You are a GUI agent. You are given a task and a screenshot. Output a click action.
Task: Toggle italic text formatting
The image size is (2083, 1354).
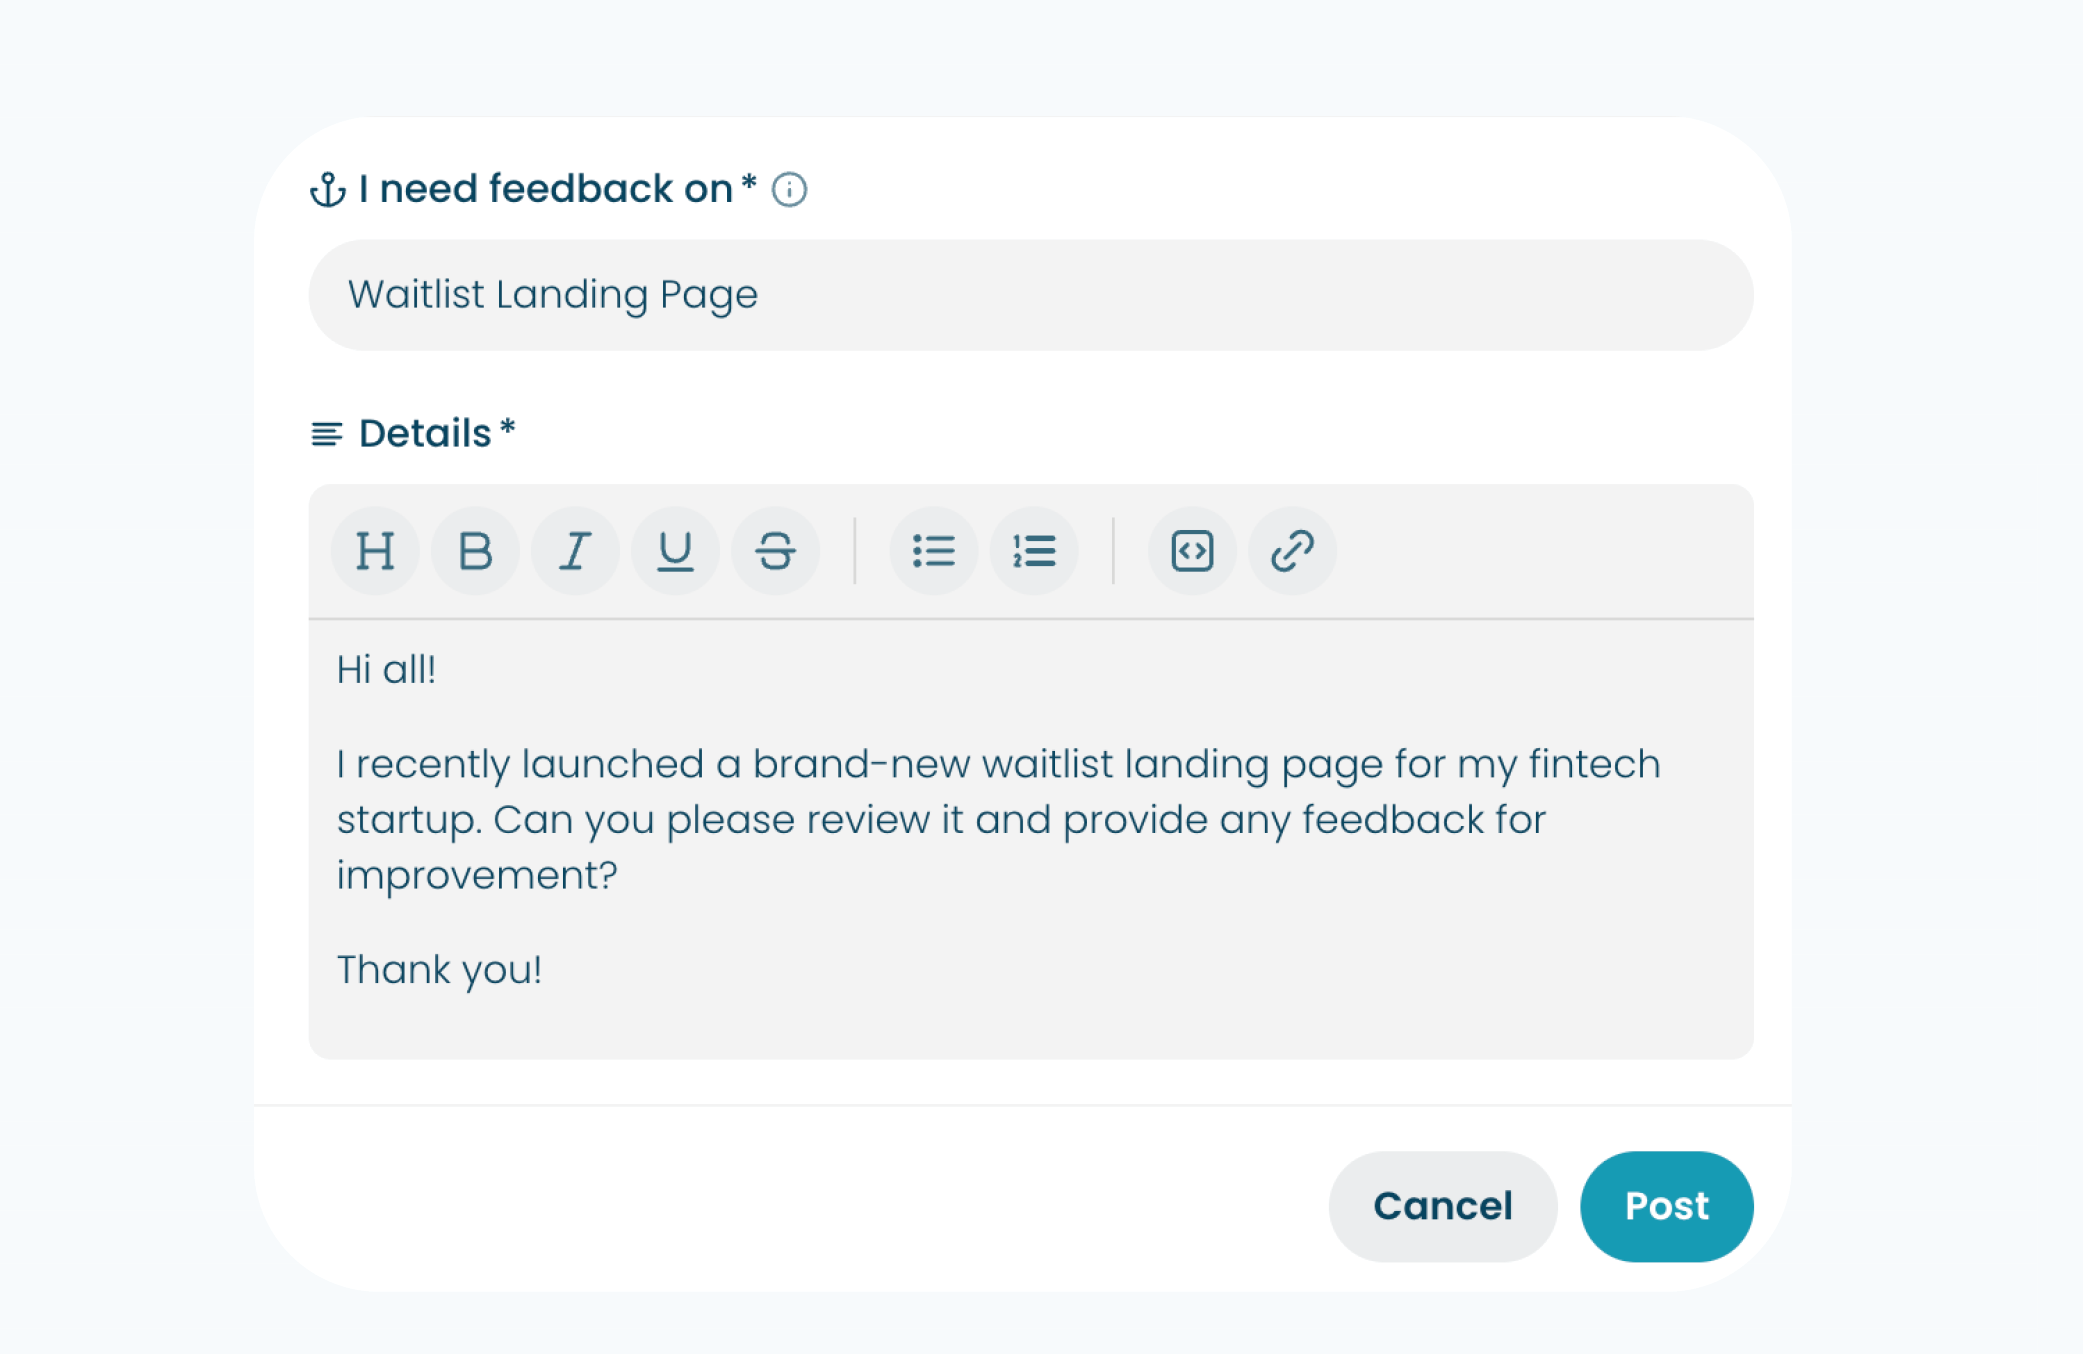575,551
